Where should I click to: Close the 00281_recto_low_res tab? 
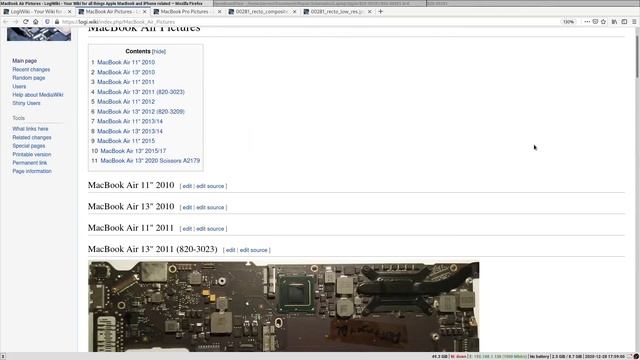(x=369, y=12)
